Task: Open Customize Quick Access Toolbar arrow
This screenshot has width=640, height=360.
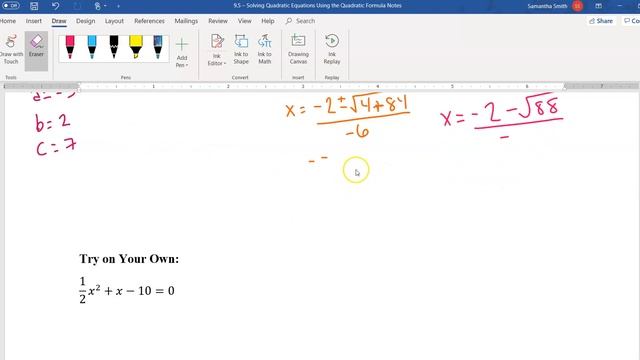Action: [118, 6]
